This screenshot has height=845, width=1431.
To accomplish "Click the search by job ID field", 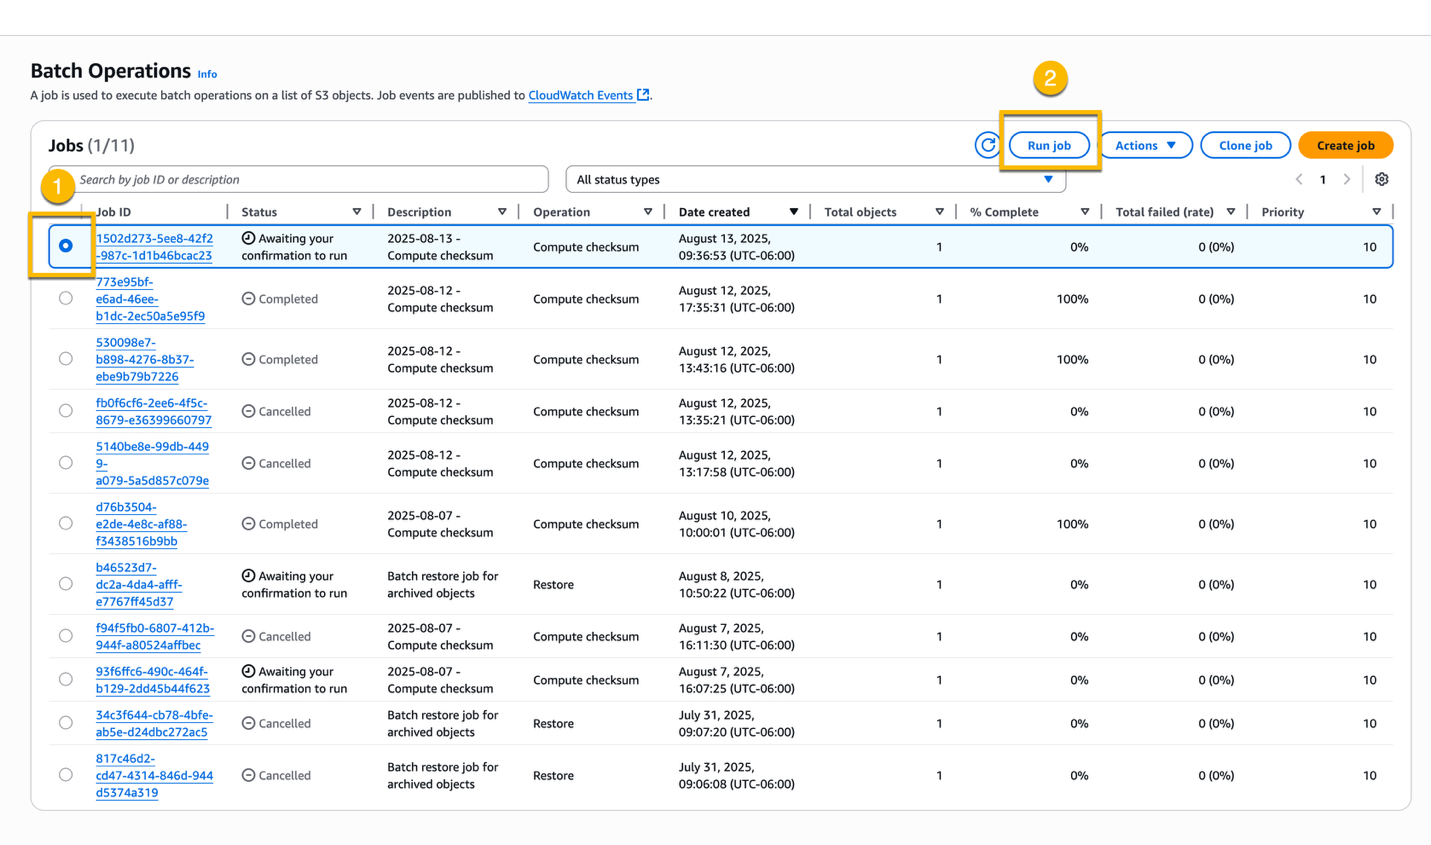I will point(300,179).
